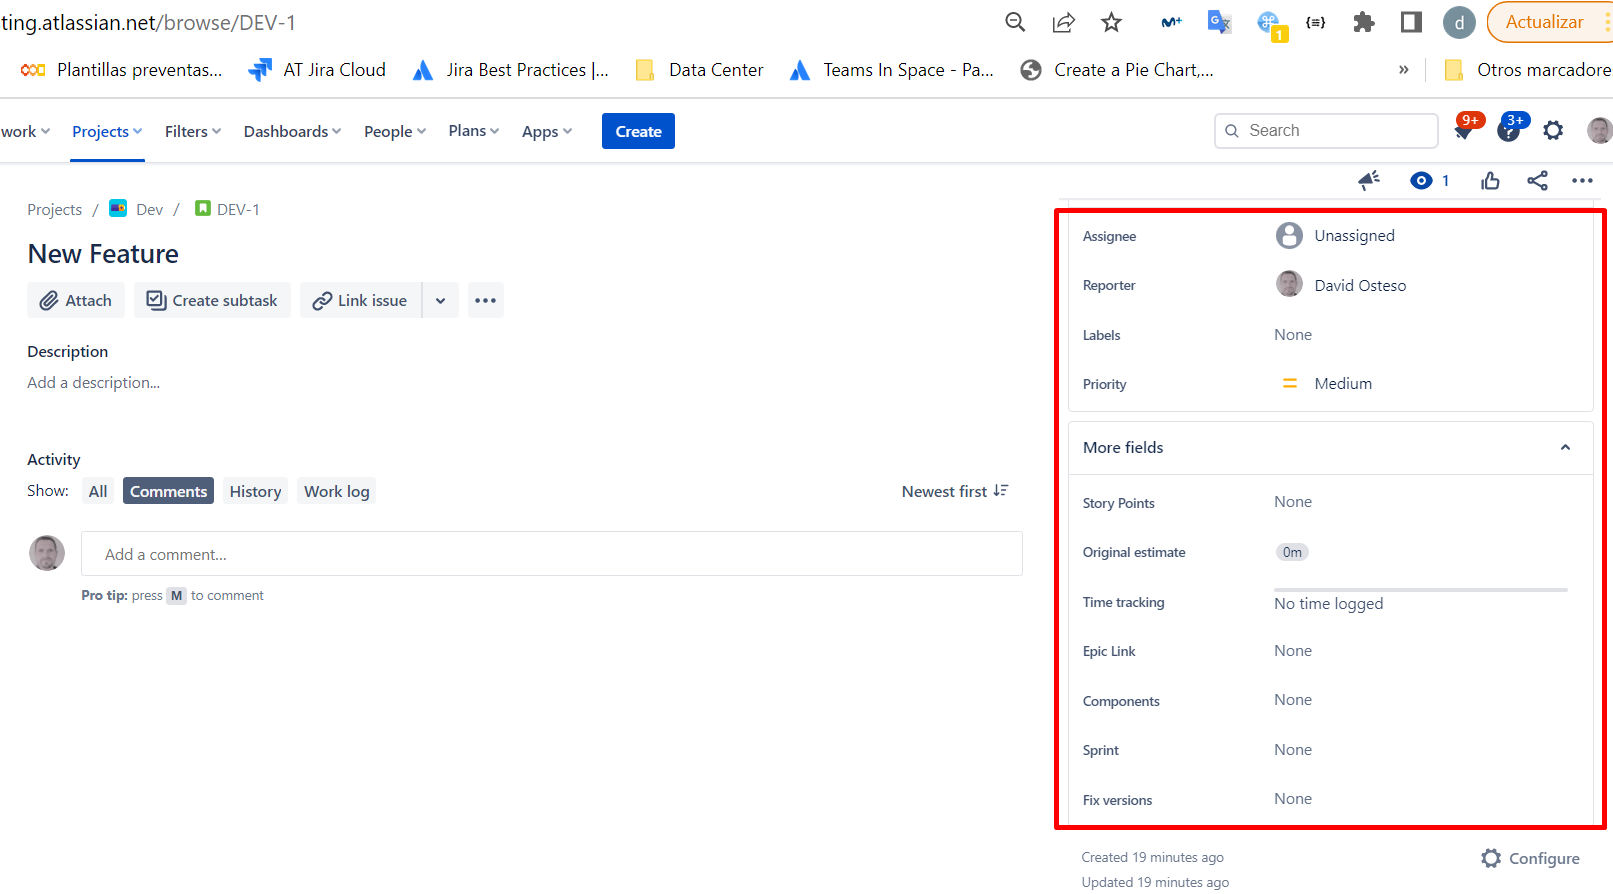
Task: Bookmark this page with the star icon
Action: click(1111, 22)
